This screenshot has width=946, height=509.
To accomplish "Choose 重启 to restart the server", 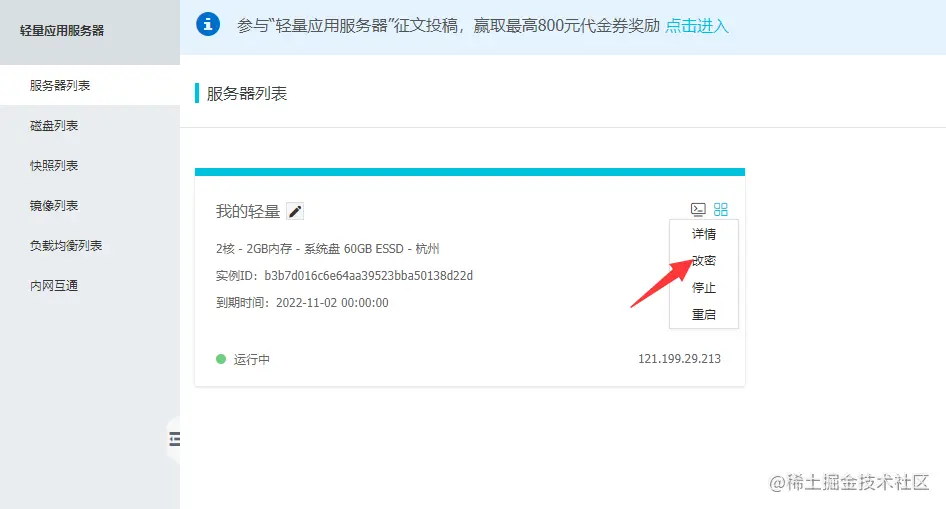I will coord(703,314).
